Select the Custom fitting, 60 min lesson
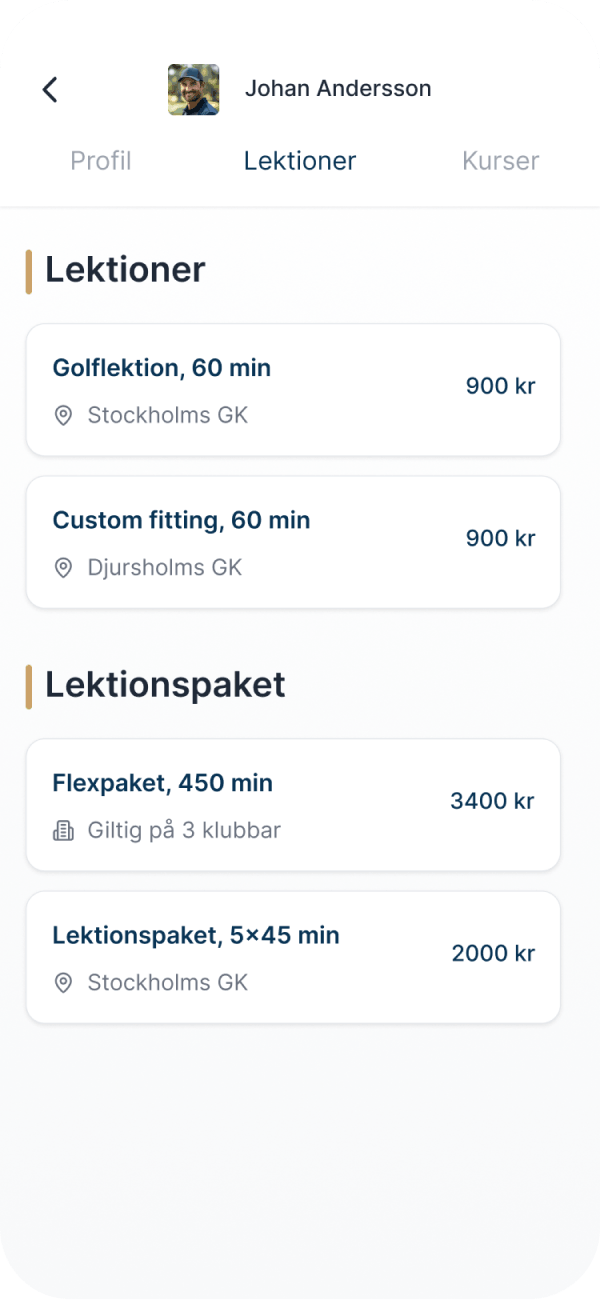Image resolution: width=600 pixels, height=1300 pixels. [293, 541]
